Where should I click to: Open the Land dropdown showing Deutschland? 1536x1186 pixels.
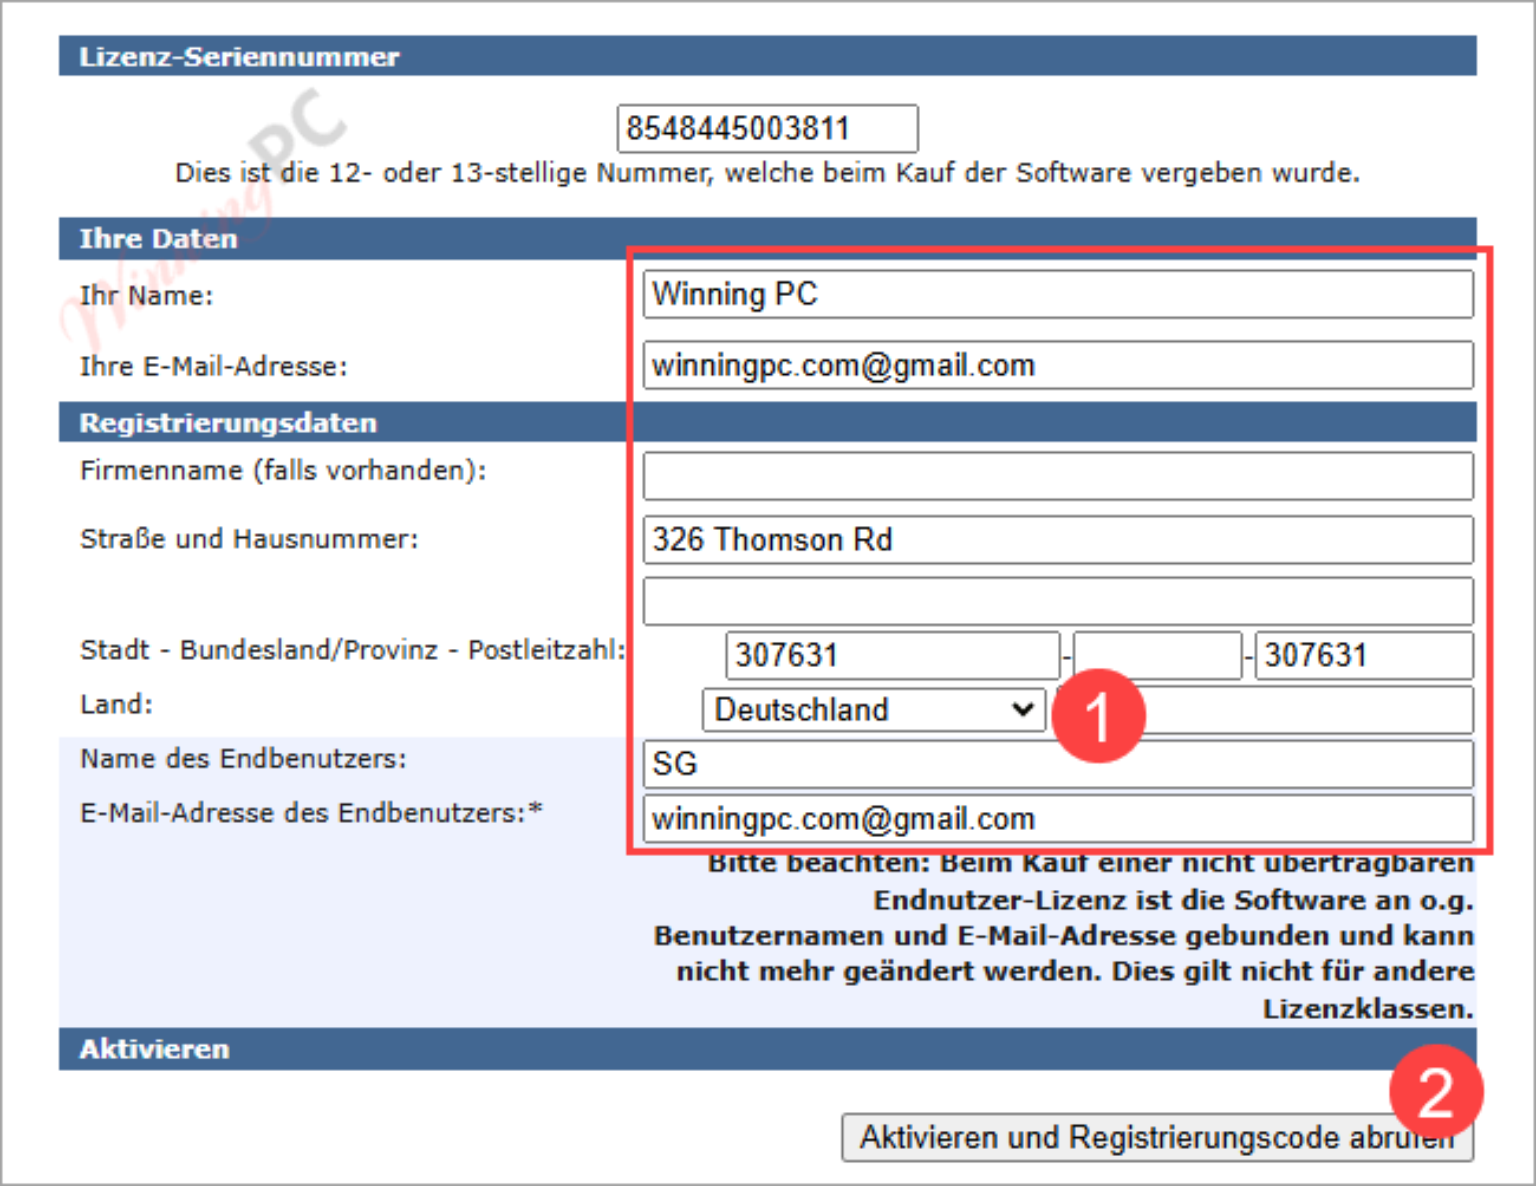[x=873, y=710]
